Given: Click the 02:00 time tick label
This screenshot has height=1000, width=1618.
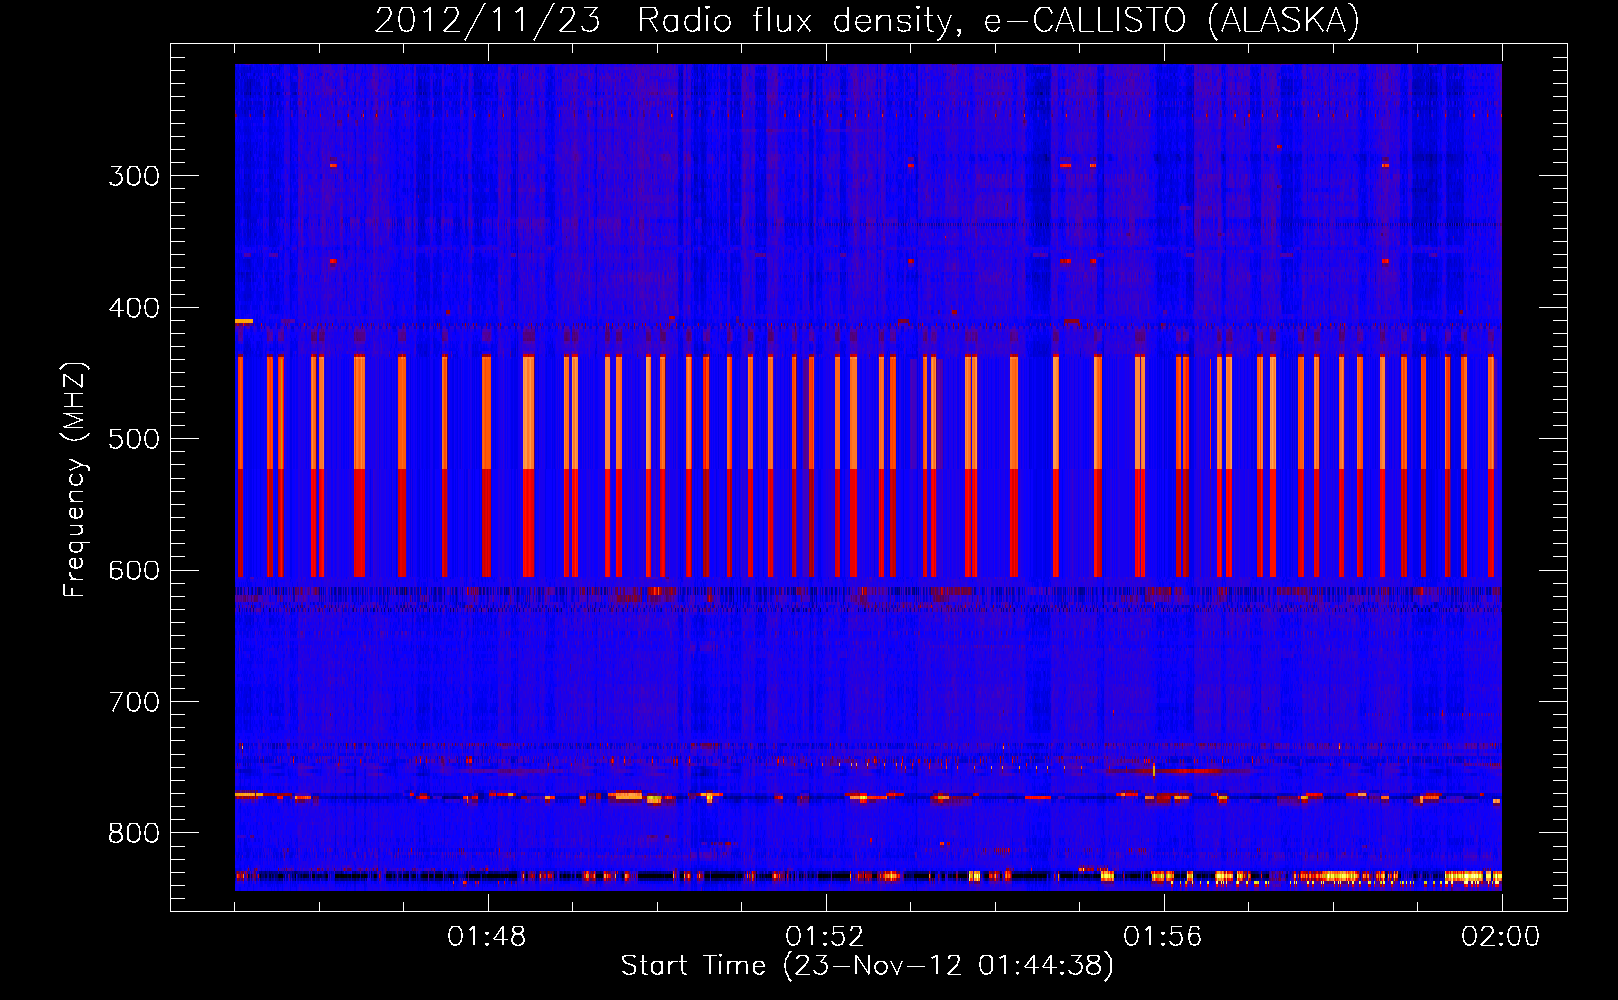Looking at the screenshot, I should point(1501,937).
